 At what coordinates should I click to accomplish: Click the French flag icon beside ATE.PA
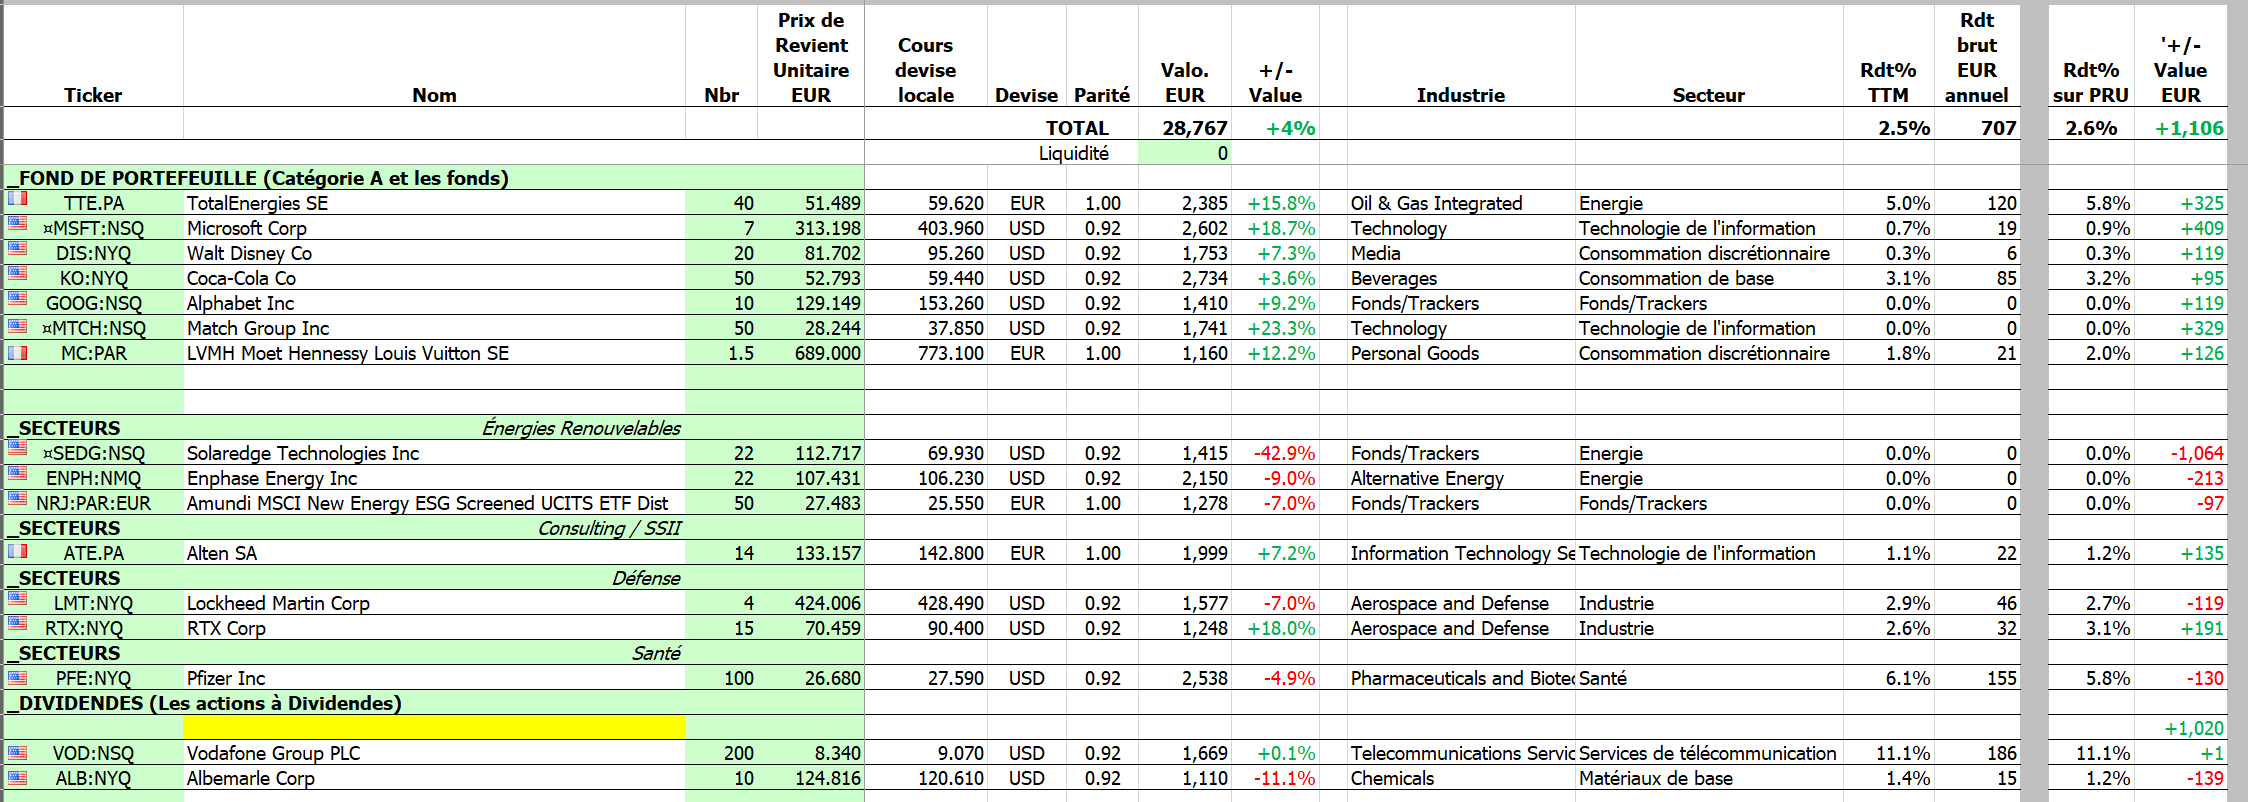tap(17, 550)
